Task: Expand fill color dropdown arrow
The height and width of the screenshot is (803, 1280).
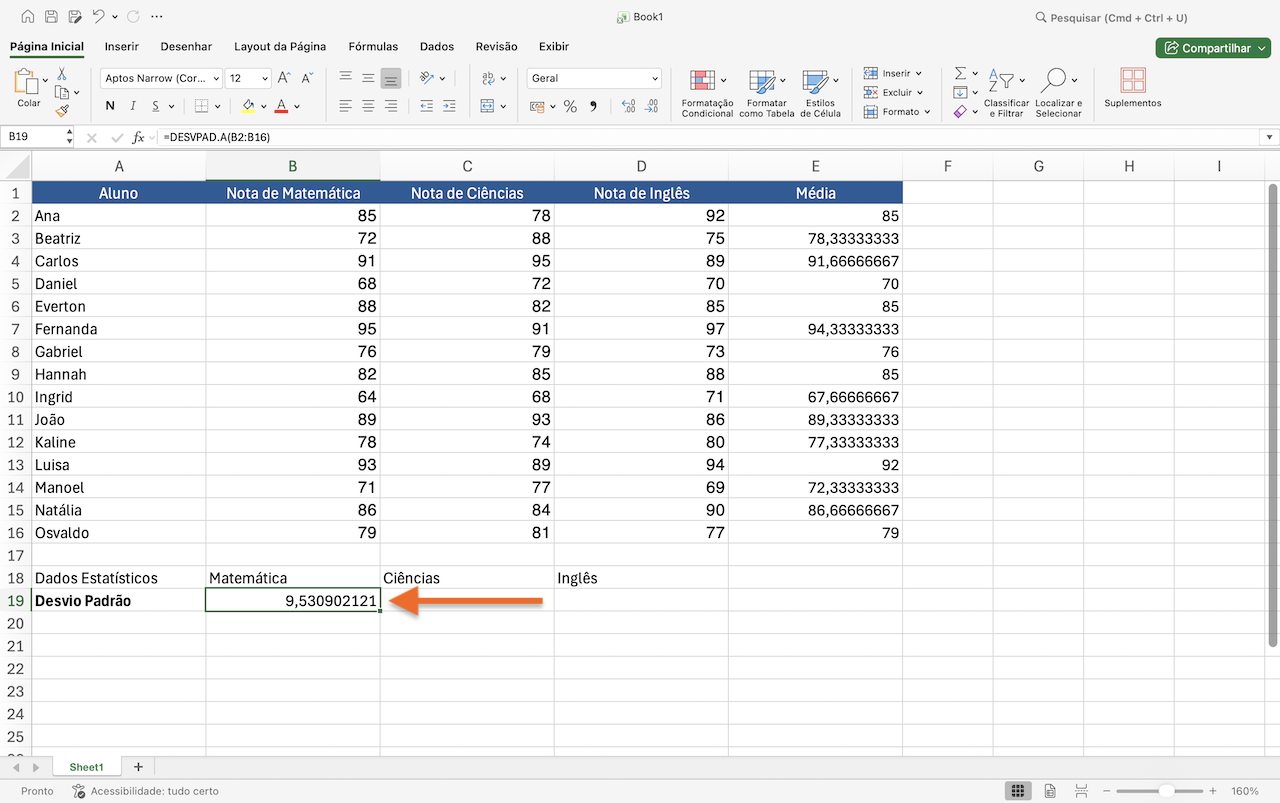Action: (x=264, y=106)
